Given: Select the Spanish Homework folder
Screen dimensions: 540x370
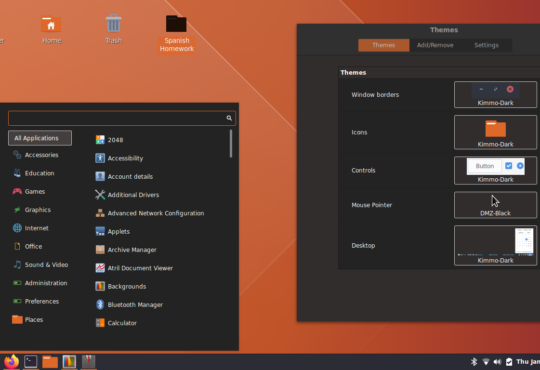Looking at the screenshot, I should 176,34.
